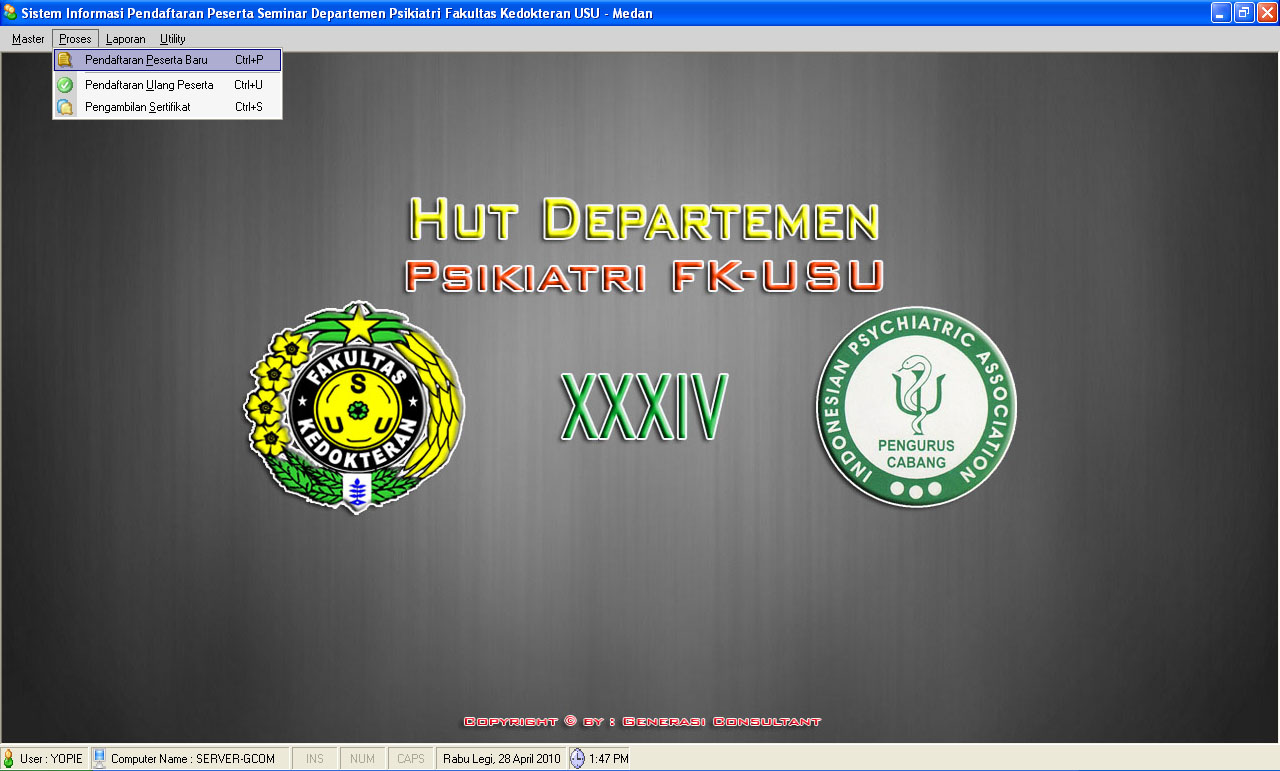Click the user icon beside YOPIE
This screenshot has width=1280, height=771.
9,759
